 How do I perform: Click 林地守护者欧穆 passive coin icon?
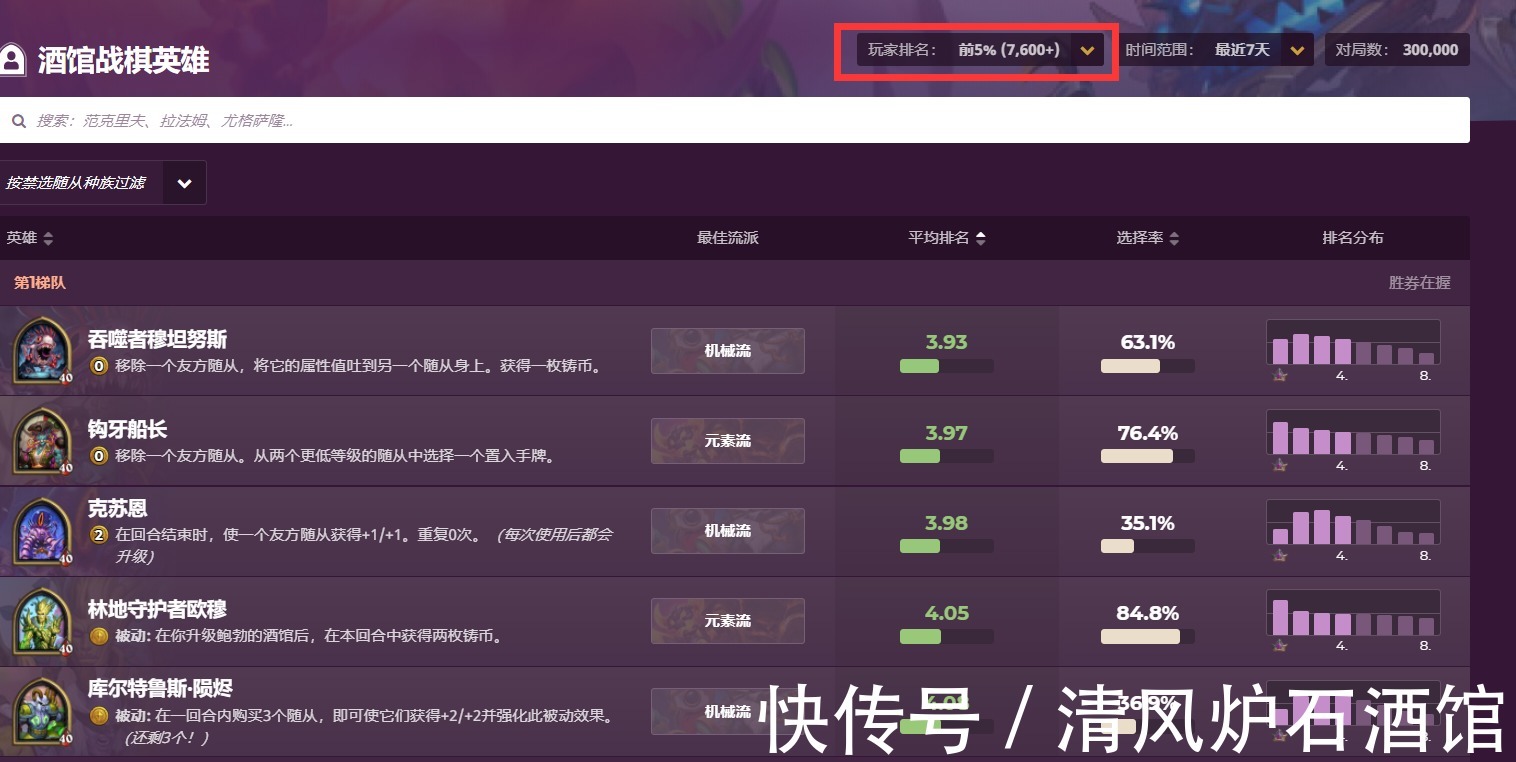click(x=98, y=636)
